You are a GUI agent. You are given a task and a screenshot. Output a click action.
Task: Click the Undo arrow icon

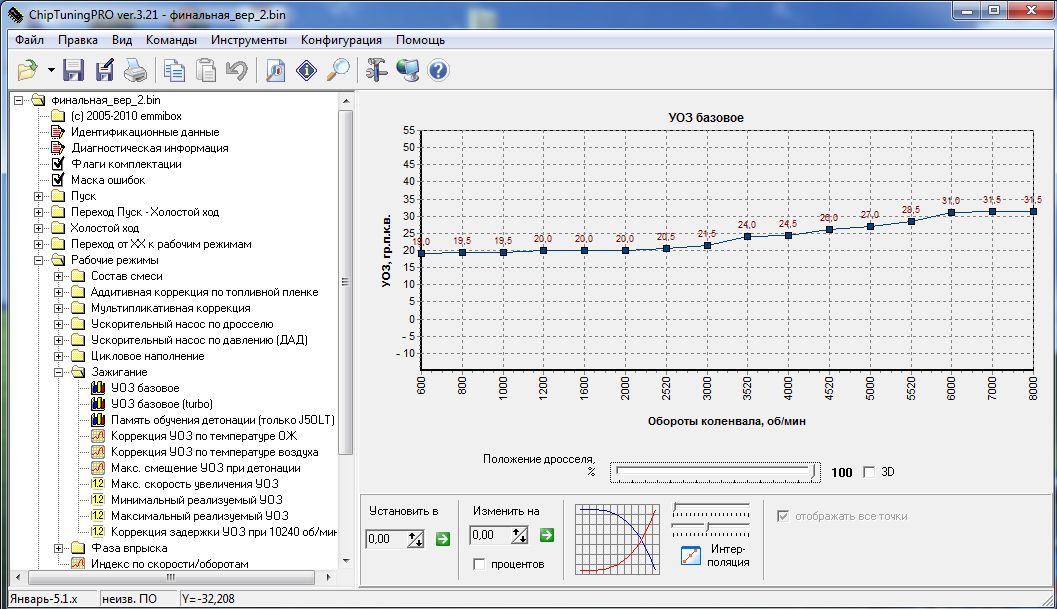[x=237, y=70]
